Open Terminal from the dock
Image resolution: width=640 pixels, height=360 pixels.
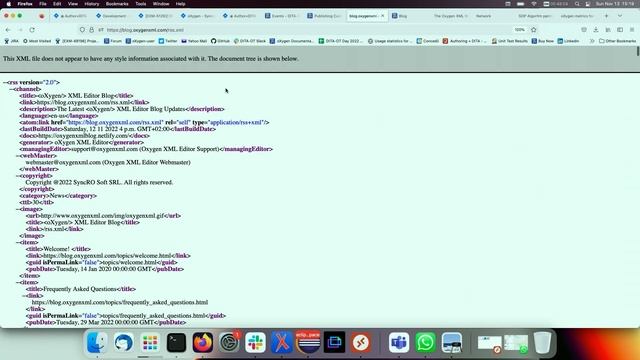pos(176,342)
